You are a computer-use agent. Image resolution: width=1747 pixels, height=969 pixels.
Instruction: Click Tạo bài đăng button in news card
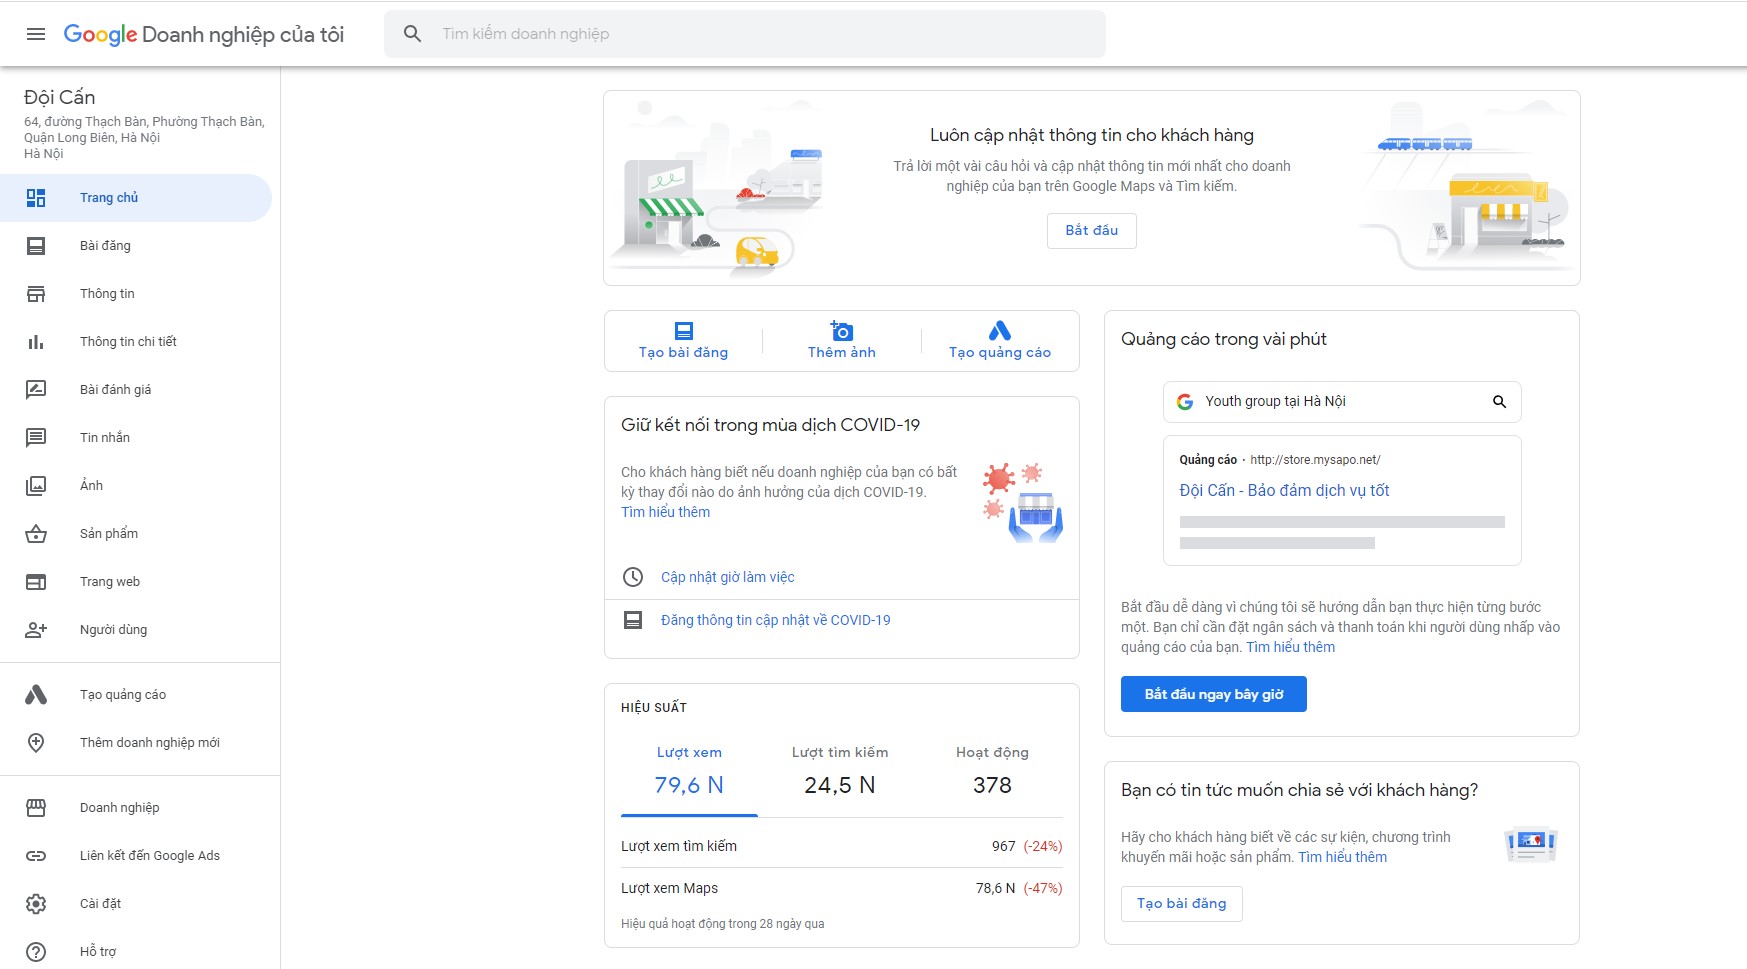[x=1181, y=904]
